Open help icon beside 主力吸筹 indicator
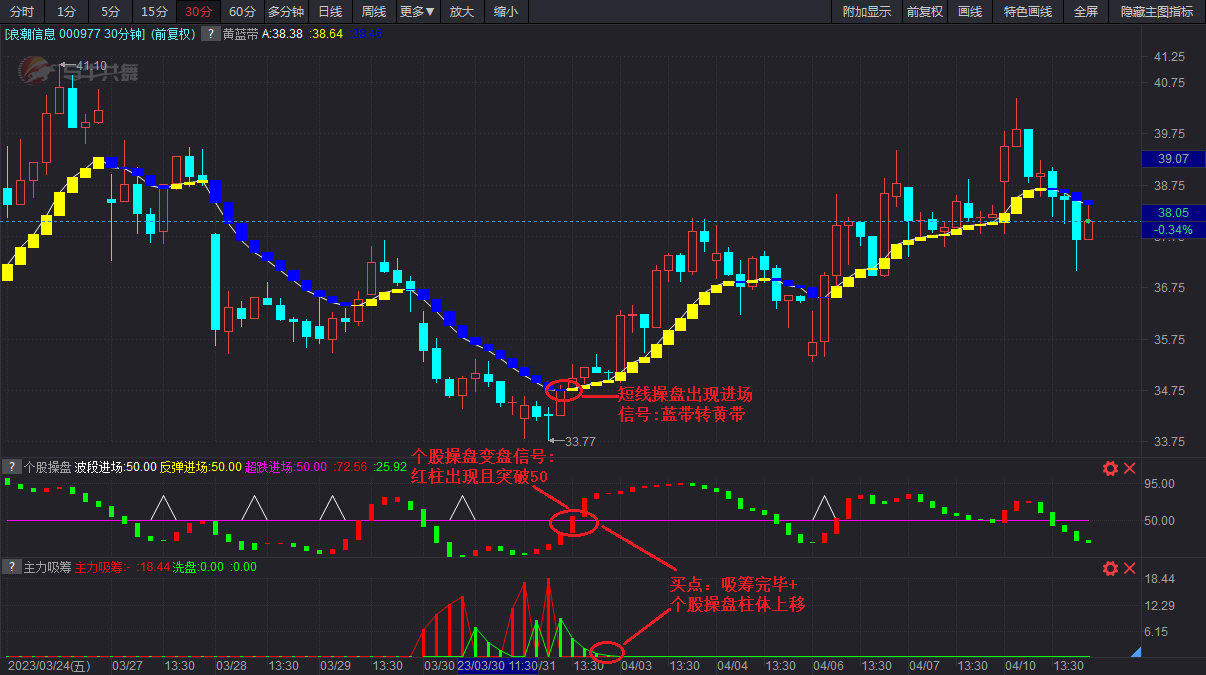1206x675 pixels. (11, 567)
